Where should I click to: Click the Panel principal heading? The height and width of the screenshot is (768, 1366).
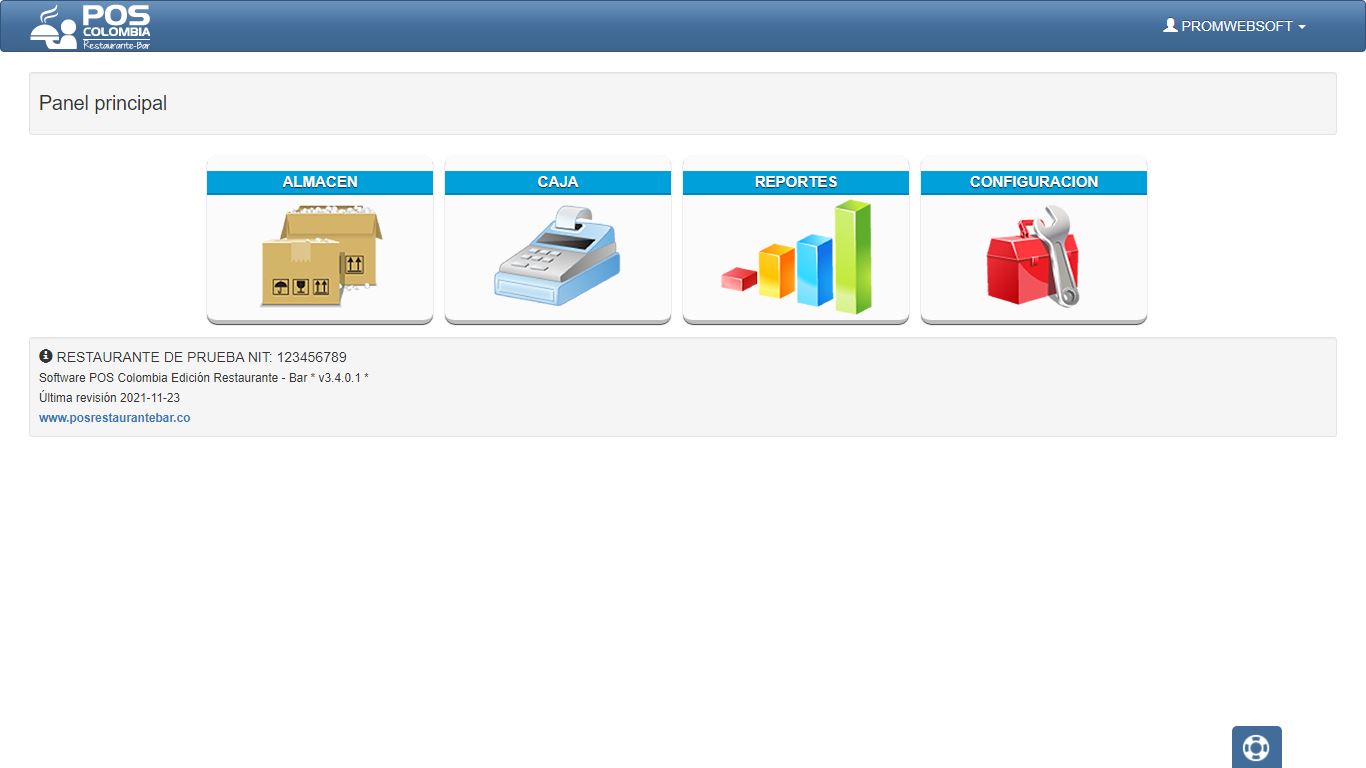[103, 103]
